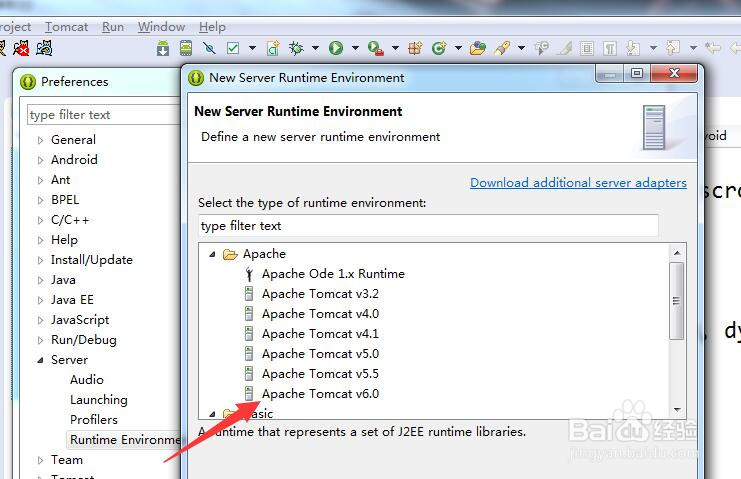This screenshot has height=479, width=741.
Task: Expand the Android preferences node
Action: click(x=41, y=160)
